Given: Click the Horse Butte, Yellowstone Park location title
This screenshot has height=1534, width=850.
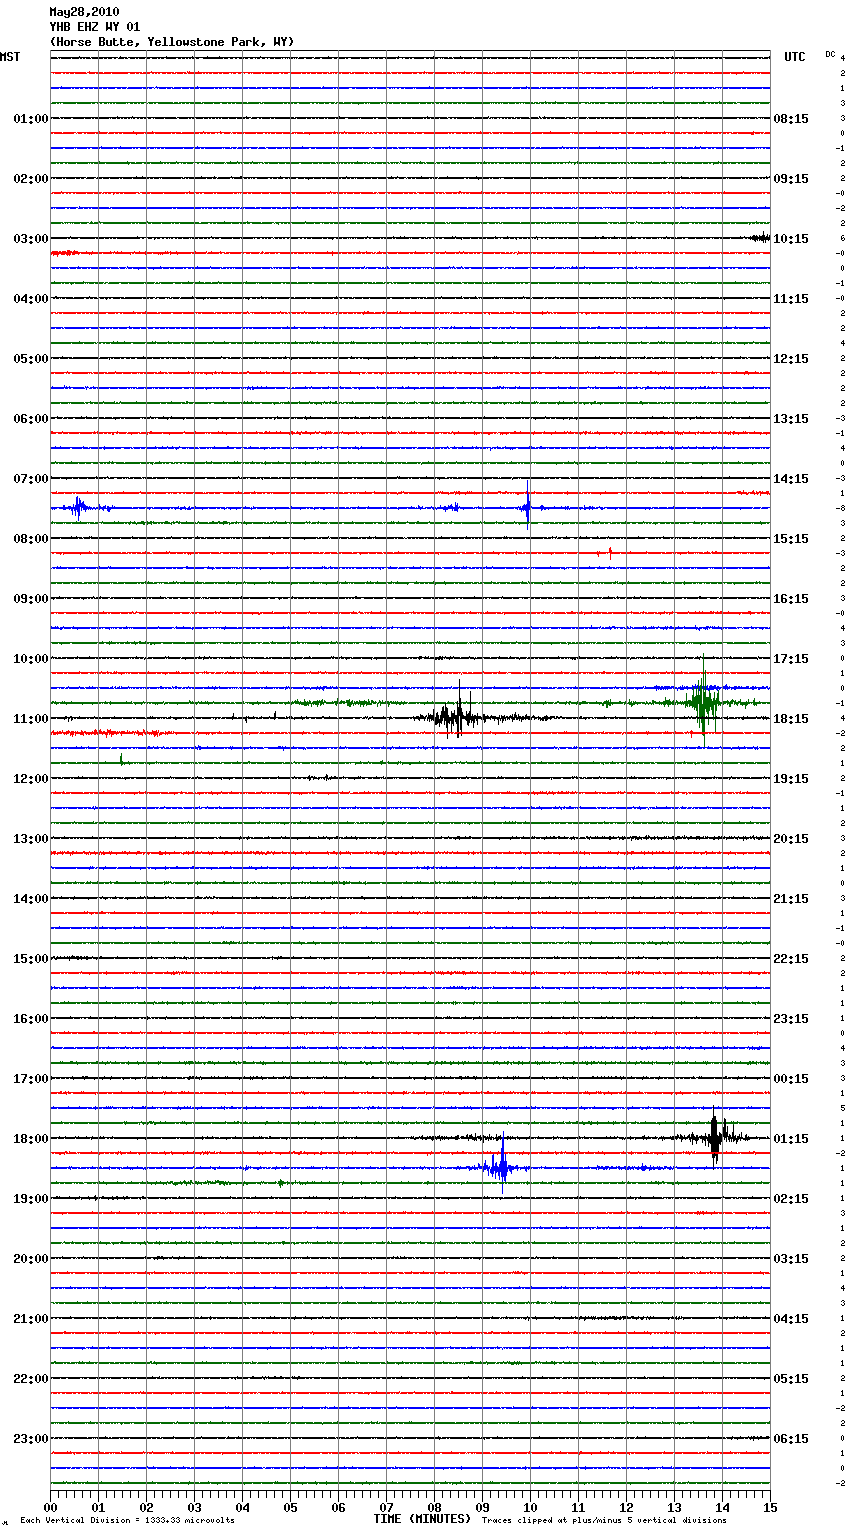Looking at the screenshot, I should pos(172,42).
